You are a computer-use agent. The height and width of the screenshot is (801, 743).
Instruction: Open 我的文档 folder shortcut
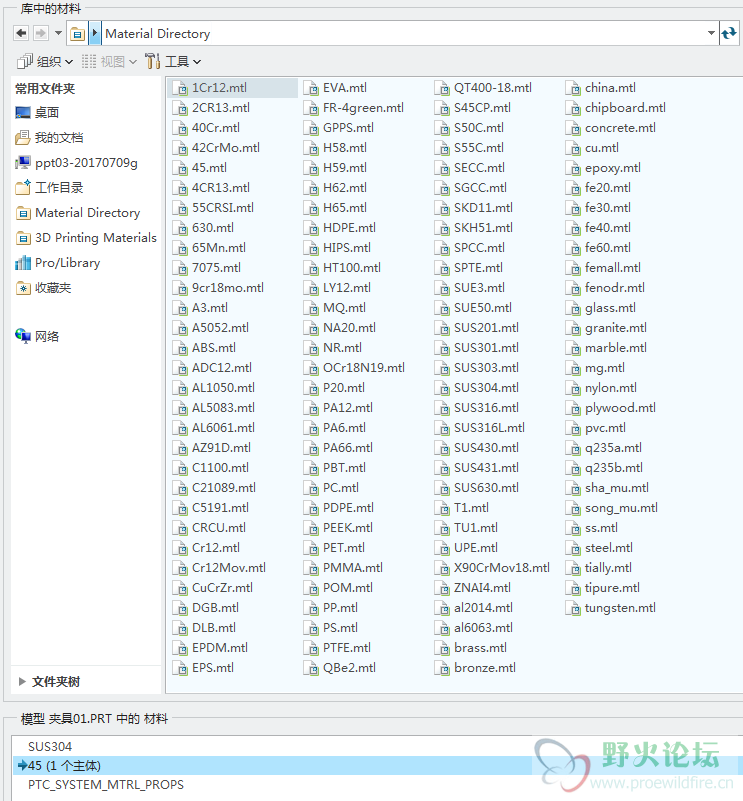(x=49, y=137)
